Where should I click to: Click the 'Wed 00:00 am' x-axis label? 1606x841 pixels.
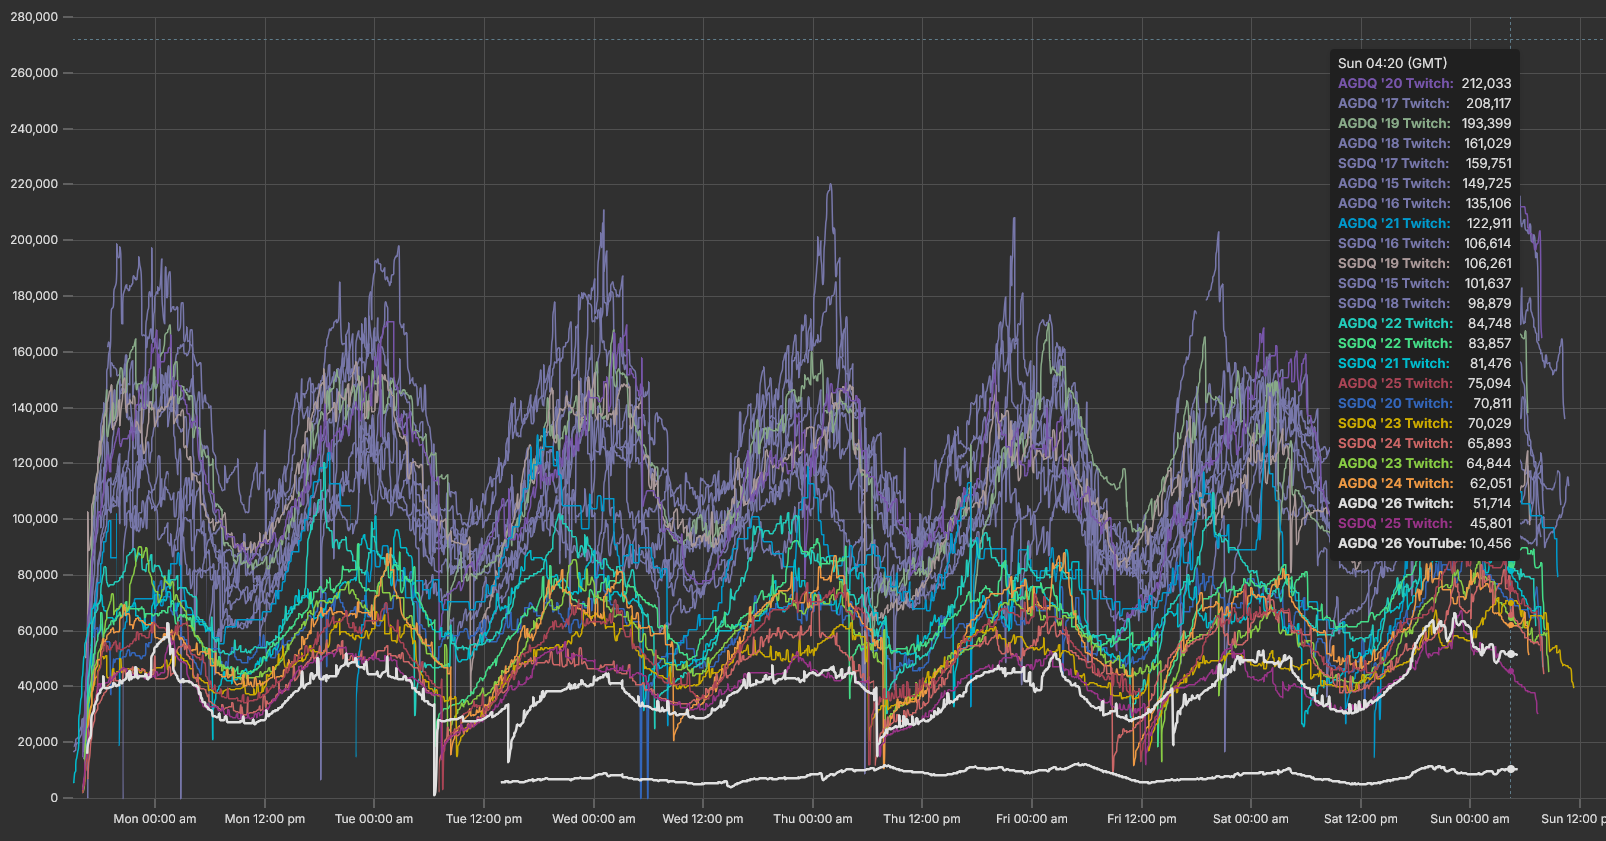[x=594, y=819]
